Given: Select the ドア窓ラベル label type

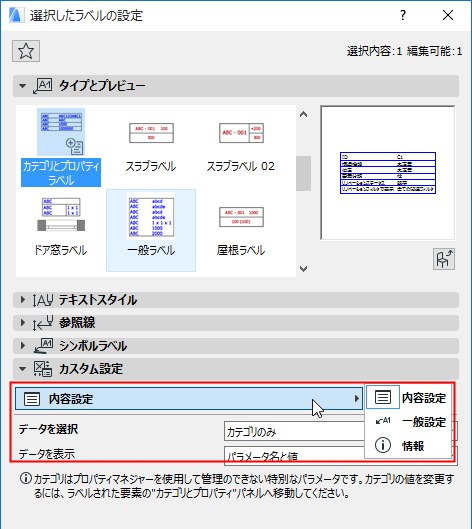Looking at the screenshot, I should (x=61, y=227).
